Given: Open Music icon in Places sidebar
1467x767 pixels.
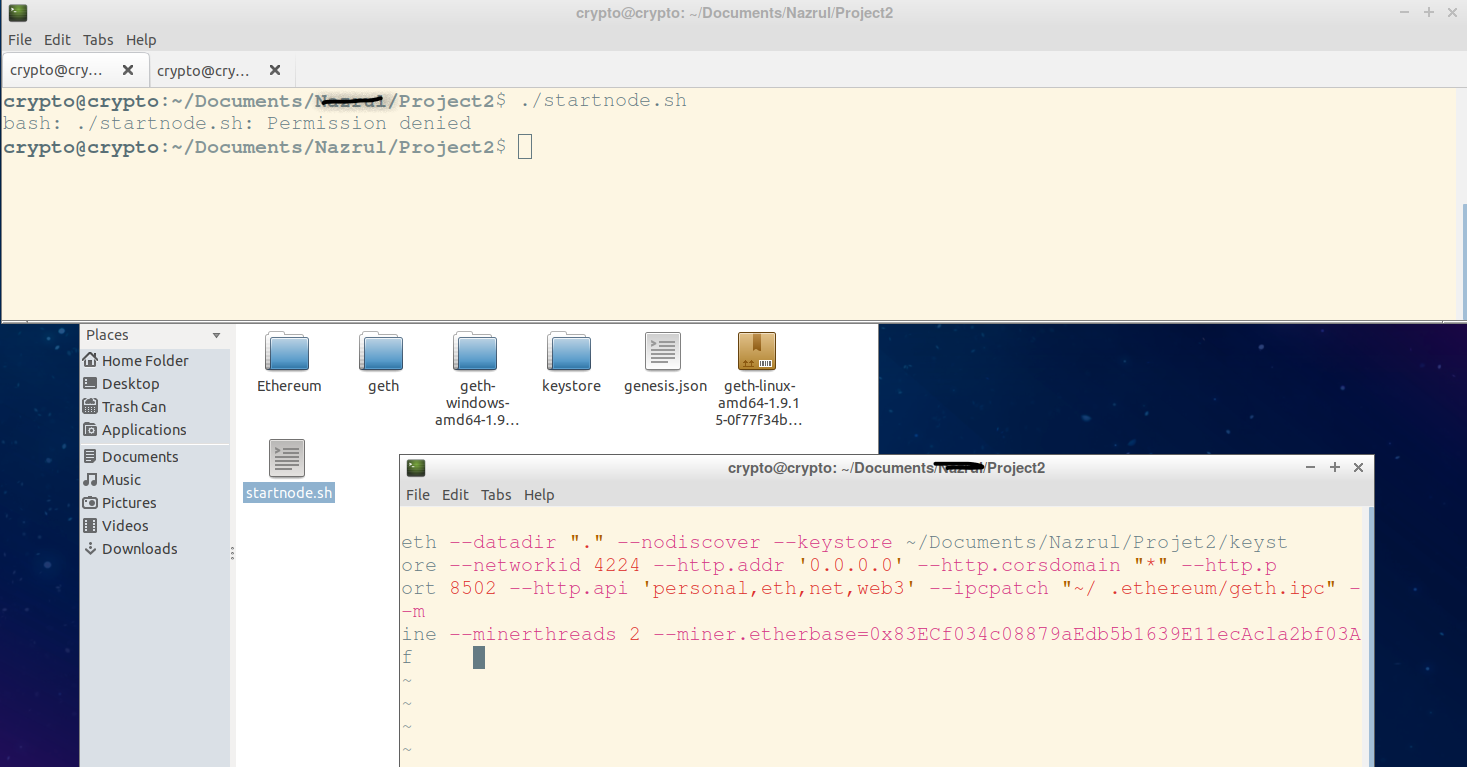Looking at the screenshot, I should click(x=91, y=480).
